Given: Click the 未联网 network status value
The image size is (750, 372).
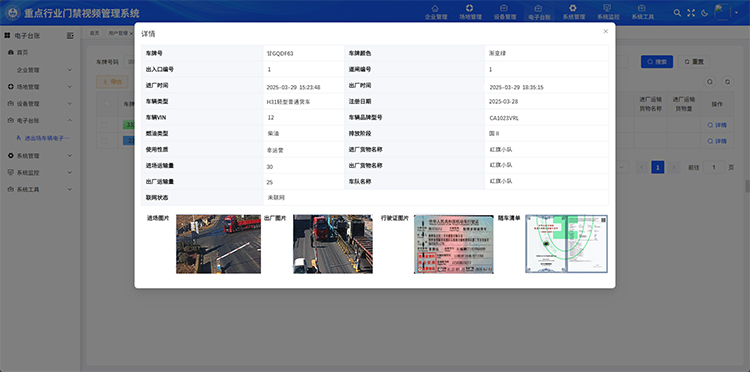Looking at the screenshot, I should click(276, 197).
